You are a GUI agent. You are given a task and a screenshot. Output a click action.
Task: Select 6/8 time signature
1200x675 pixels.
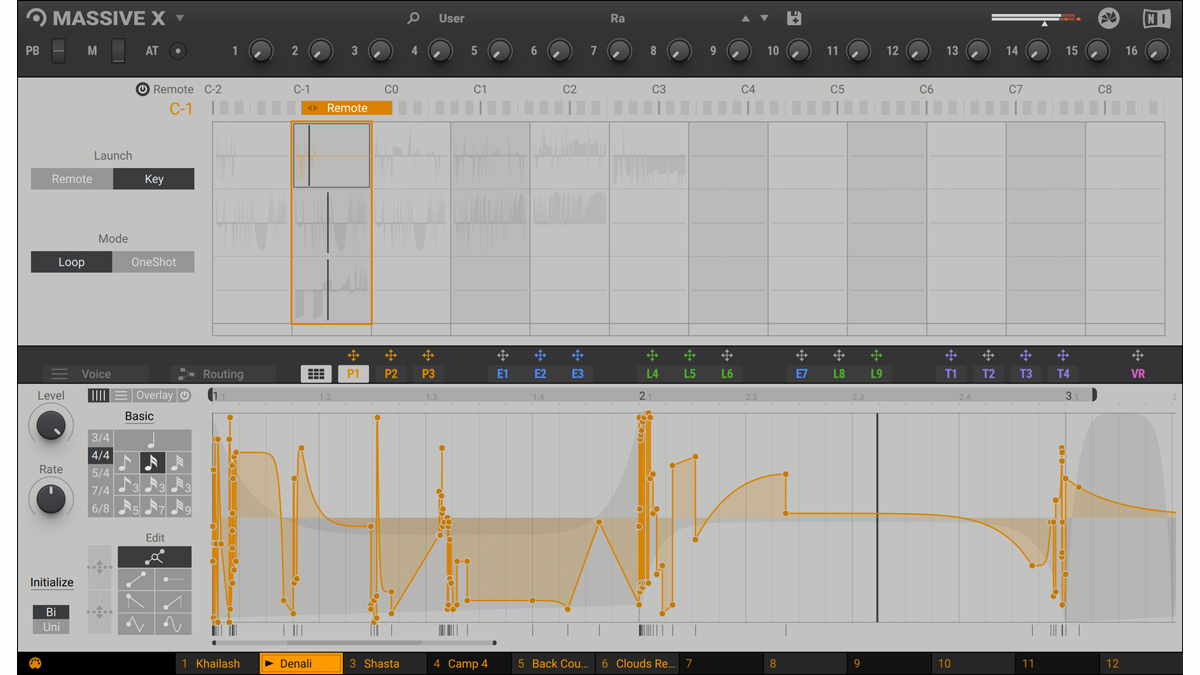(x=100, y=509)
